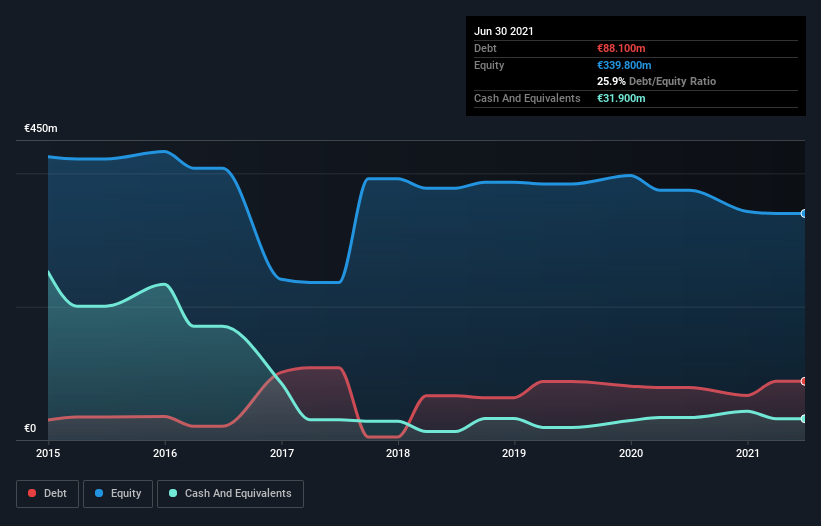Image resolution: width=821 pixels, height=526 pixels.
Task: Select the Equity endpoint marker at Jun 2021
Action: tap(804, 214)
